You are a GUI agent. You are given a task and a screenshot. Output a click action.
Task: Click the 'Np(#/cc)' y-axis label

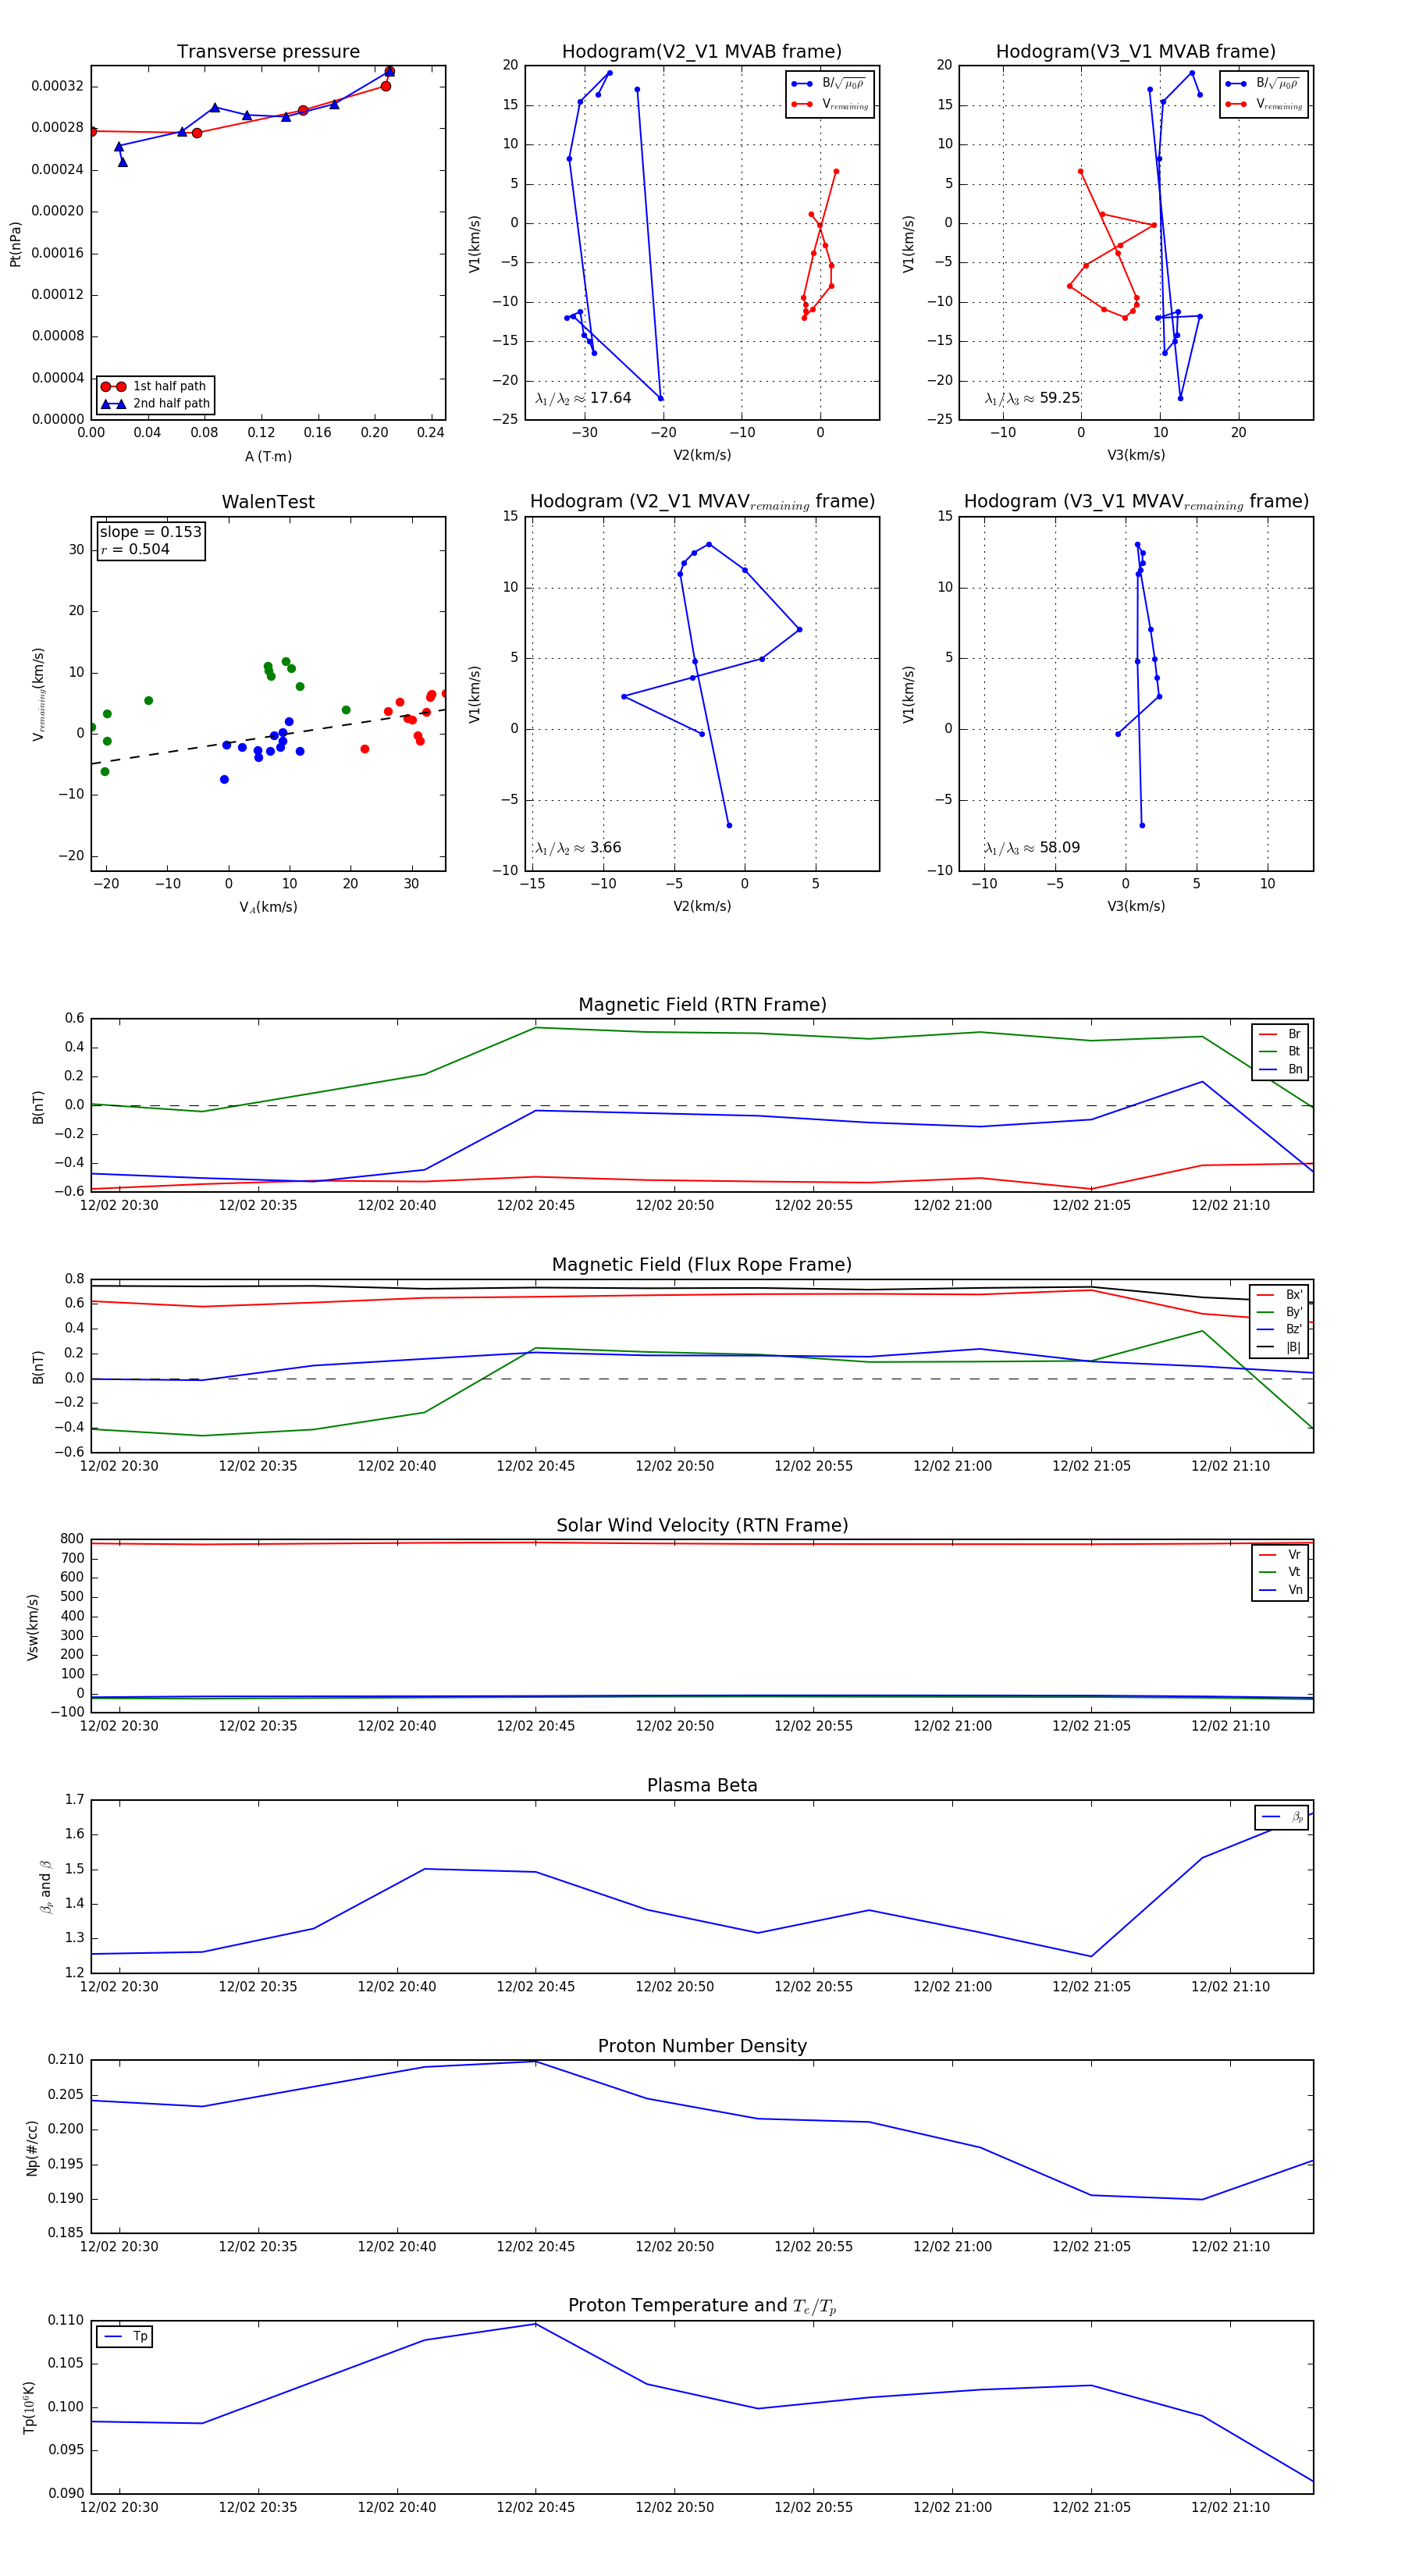pyautogui.click(x=32, y=2147)
